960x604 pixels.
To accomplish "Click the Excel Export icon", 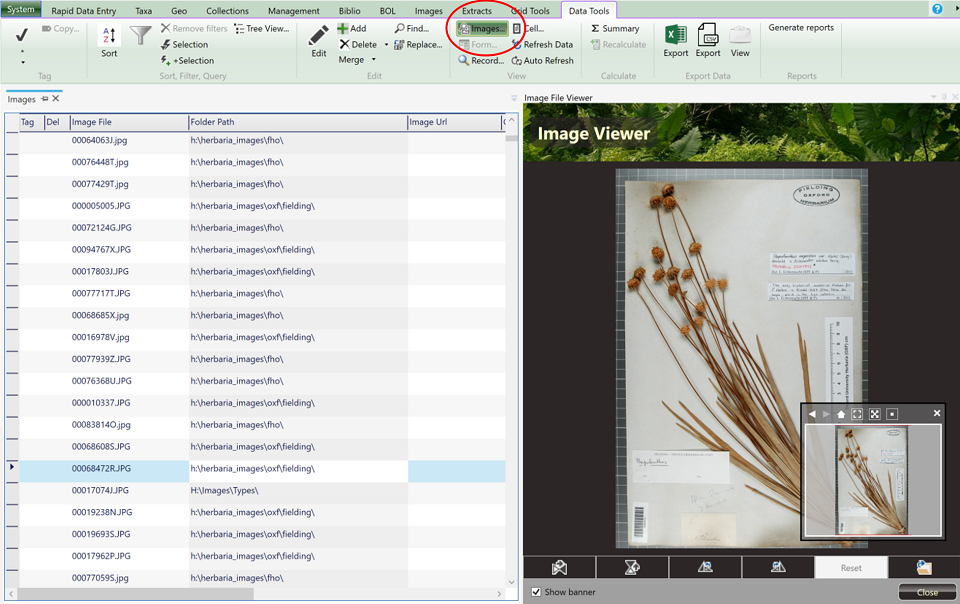I will click(676, 35).
